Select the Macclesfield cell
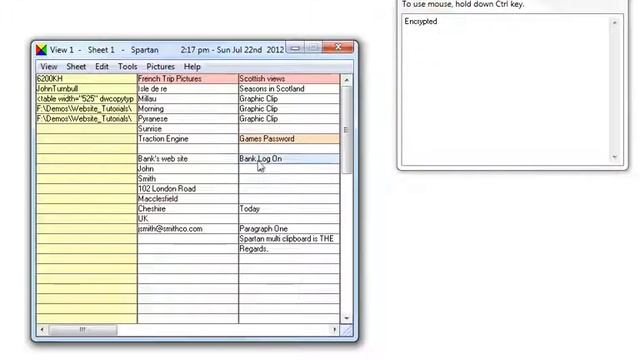The width and height of the screenshot is (640, 360). tap(188, 199)
